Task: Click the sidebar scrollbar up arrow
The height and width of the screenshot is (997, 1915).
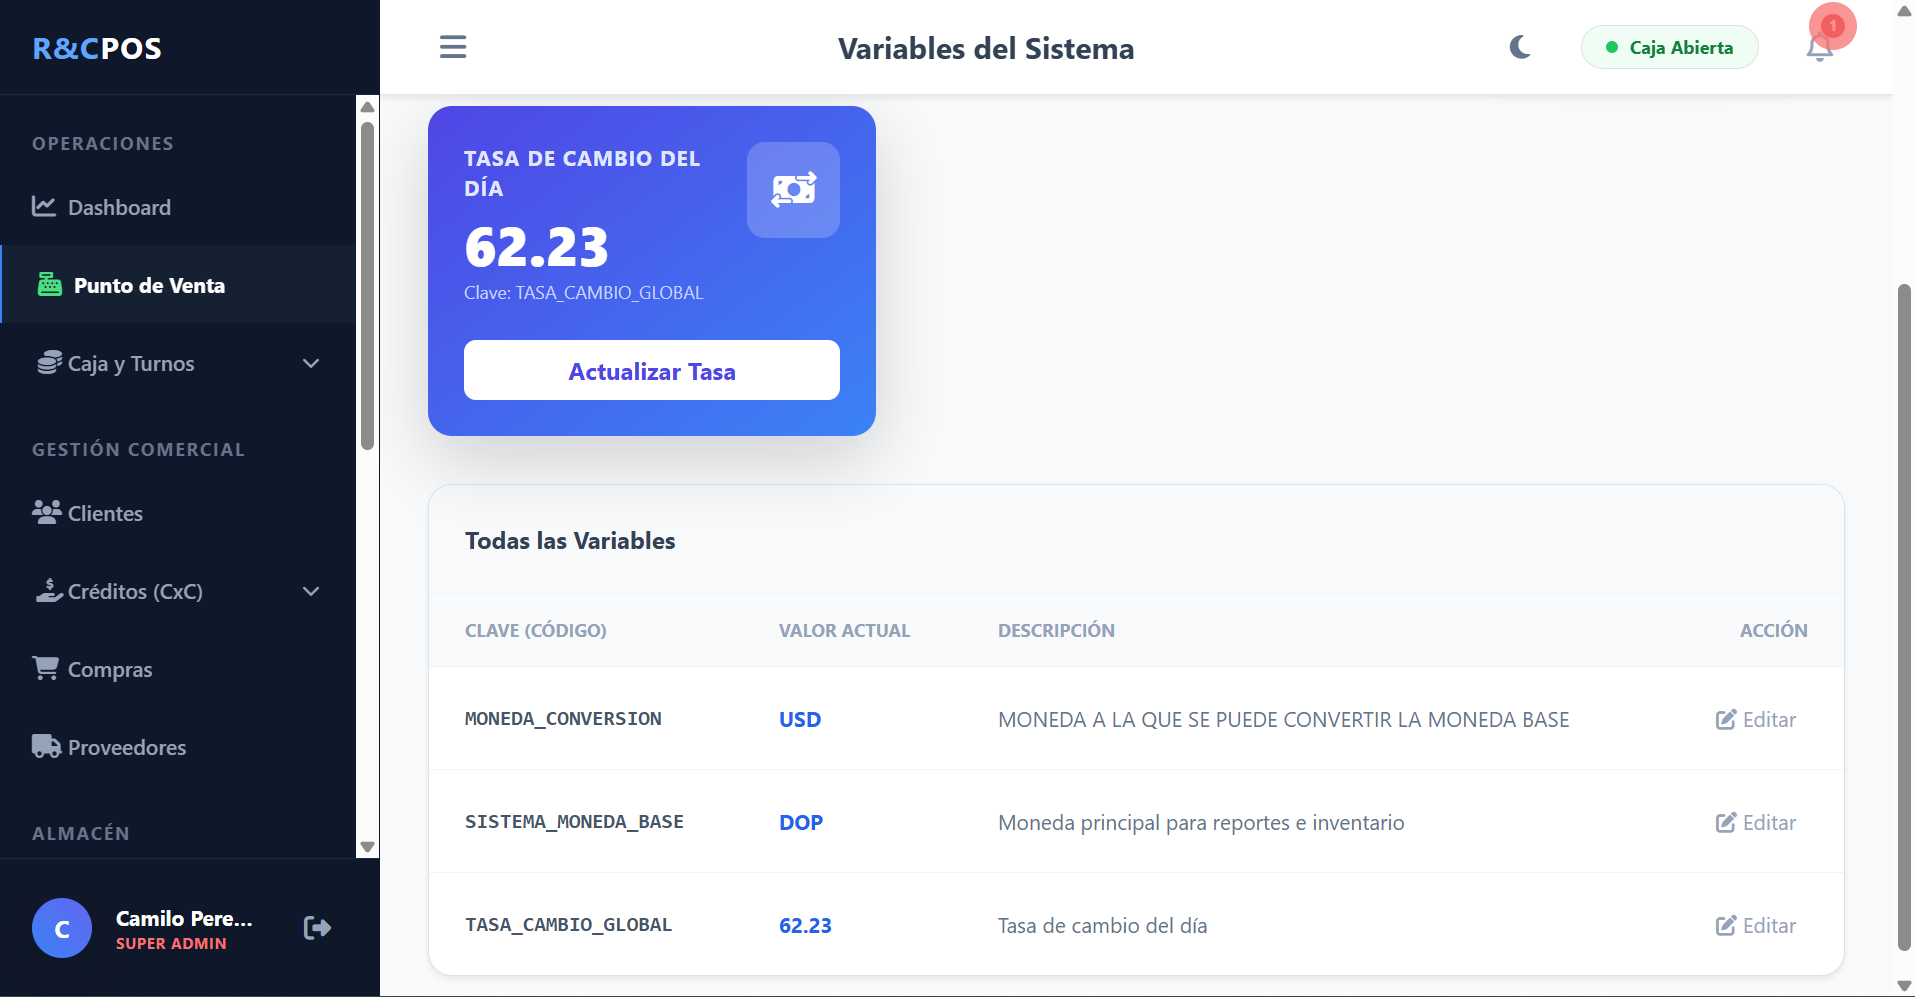Action: pos(367,107)
